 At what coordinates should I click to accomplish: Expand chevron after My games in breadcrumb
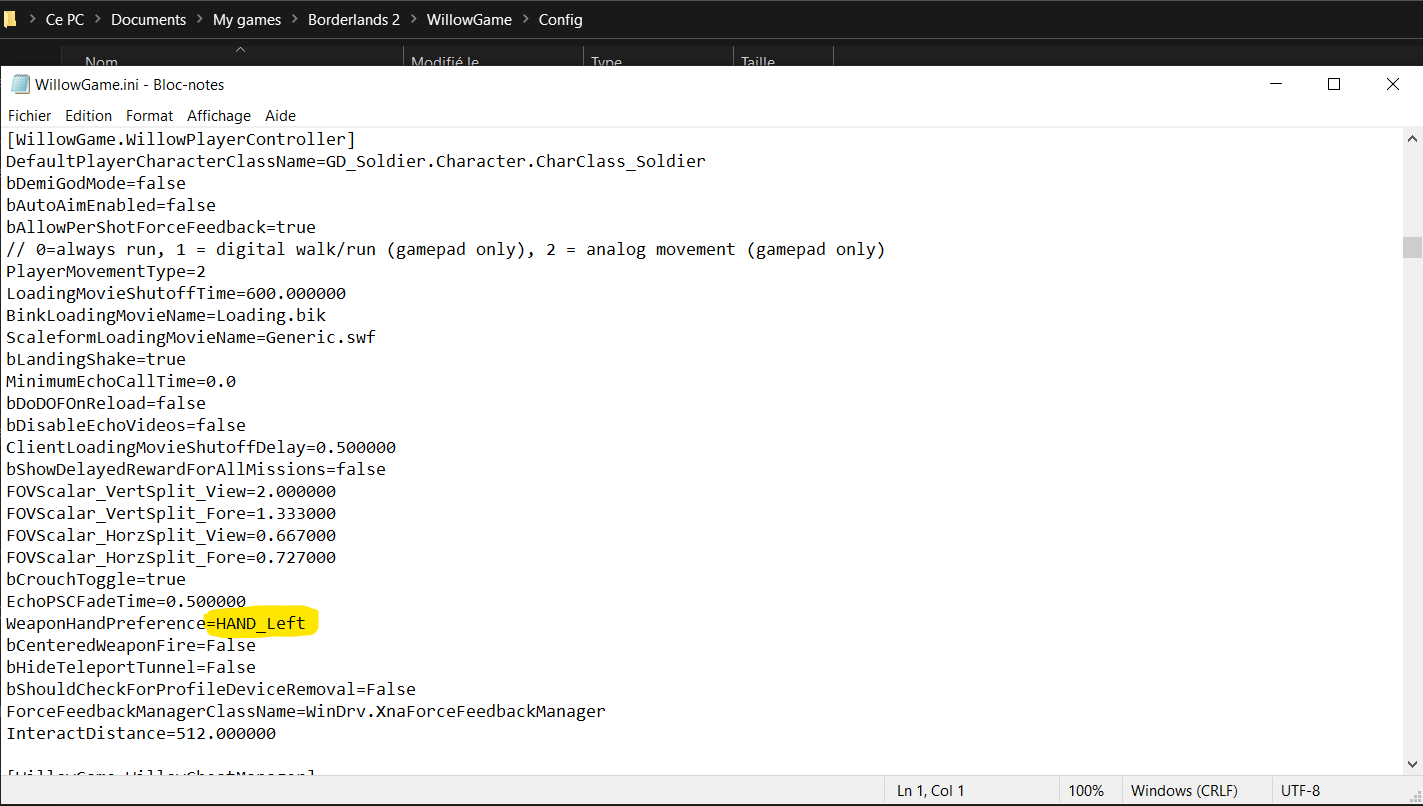(x=295, y=20)
